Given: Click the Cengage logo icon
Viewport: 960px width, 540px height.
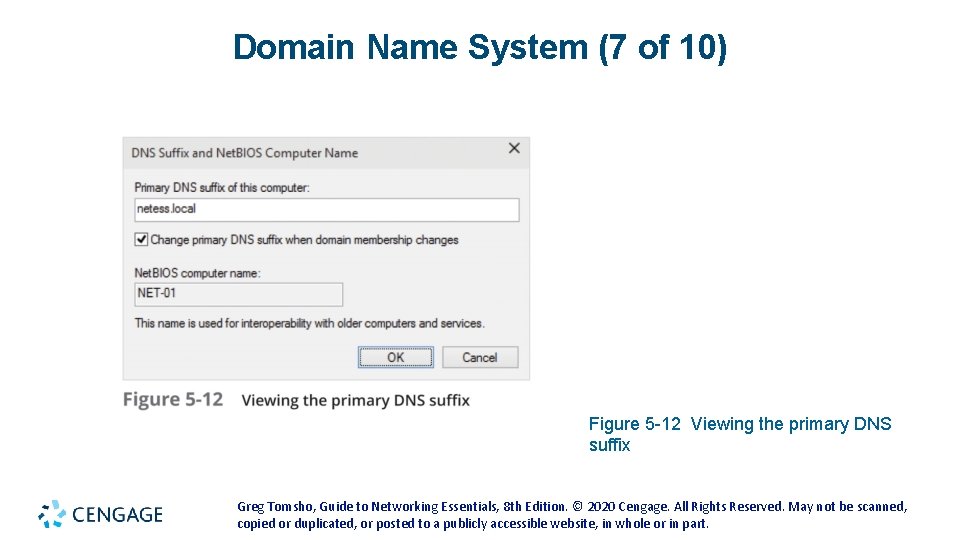Looking at the screenshot, I should tap(52, 514).
